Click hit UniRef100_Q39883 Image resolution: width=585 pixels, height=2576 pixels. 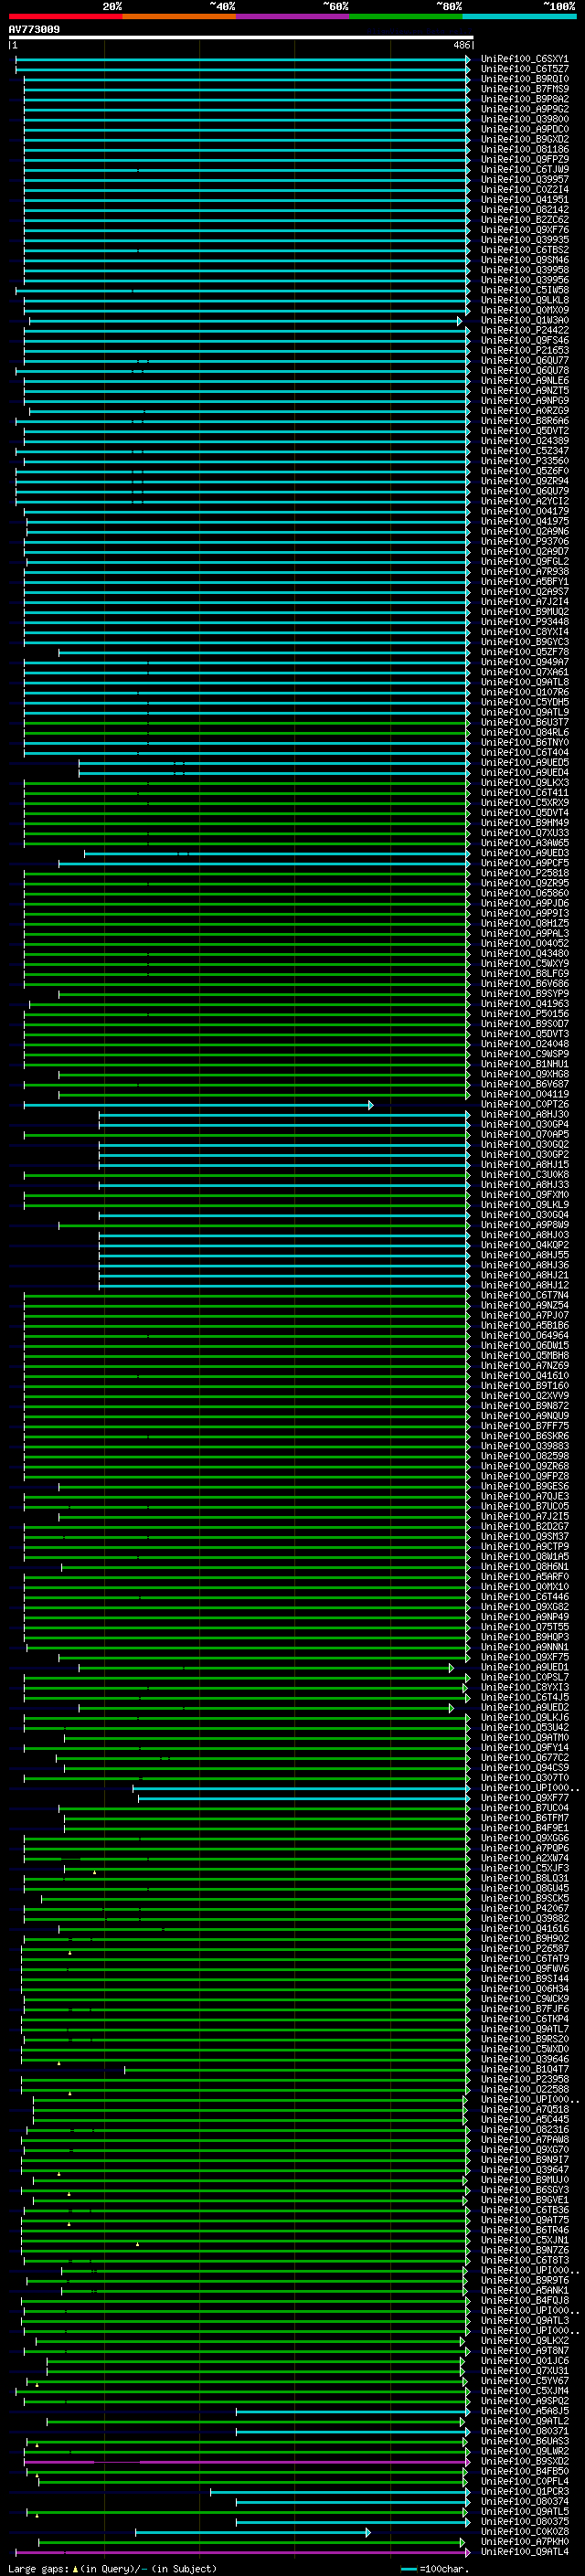524,1446
